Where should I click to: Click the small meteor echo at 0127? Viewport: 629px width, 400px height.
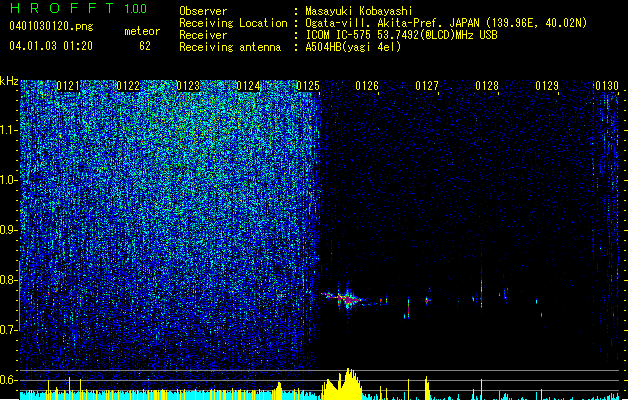coord(428,300)
